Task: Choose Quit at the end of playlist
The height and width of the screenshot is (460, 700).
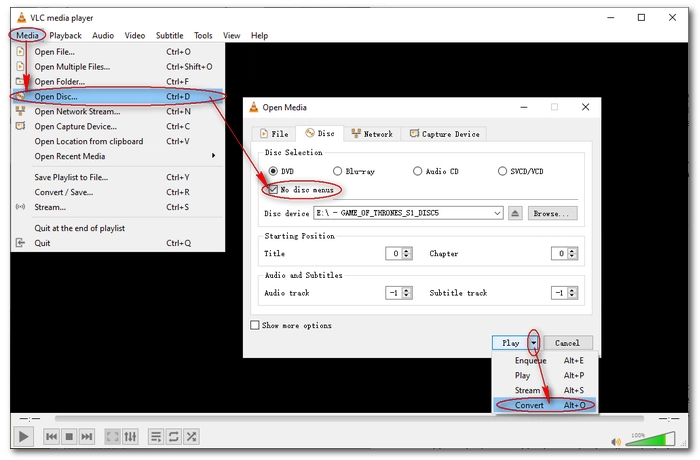Action: (118, 228)
